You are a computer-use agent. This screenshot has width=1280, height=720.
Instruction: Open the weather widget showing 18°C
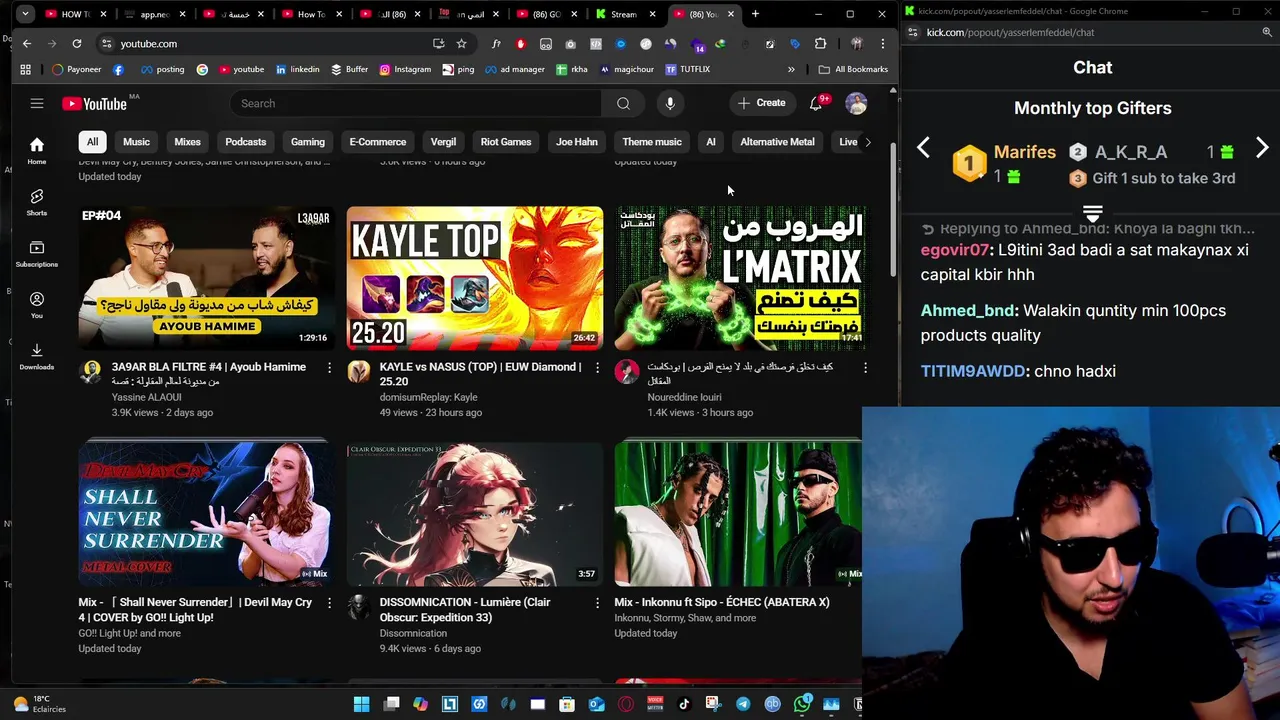pyautogui.click(x=39, y=704)
